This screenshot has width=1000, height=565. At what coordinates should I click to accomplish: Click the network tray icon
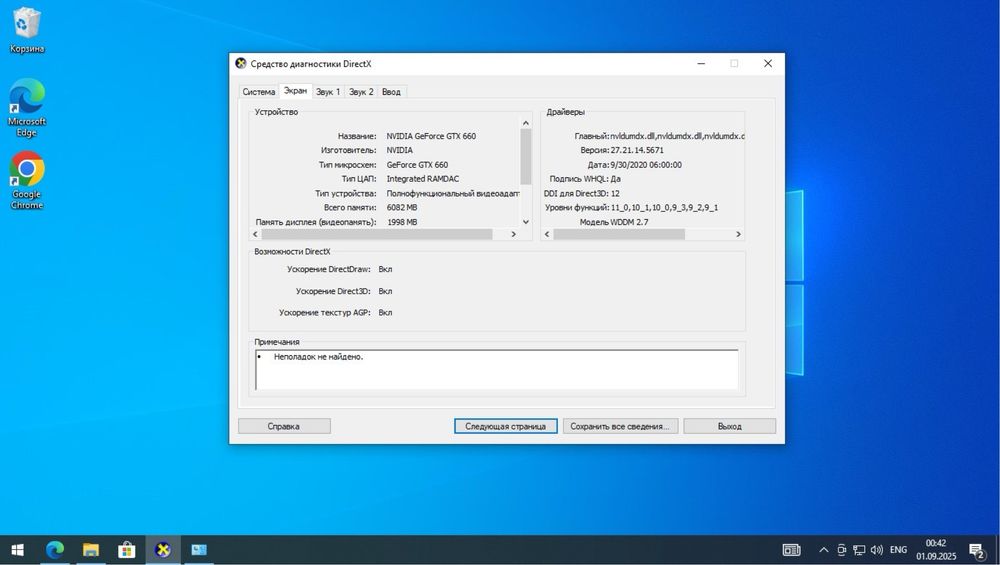click(x=859, y=550)
